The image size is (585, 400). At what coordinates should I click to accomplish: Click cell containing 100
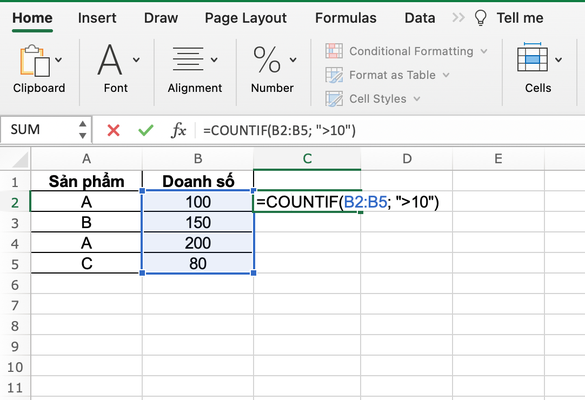click(x=198, y=202)
